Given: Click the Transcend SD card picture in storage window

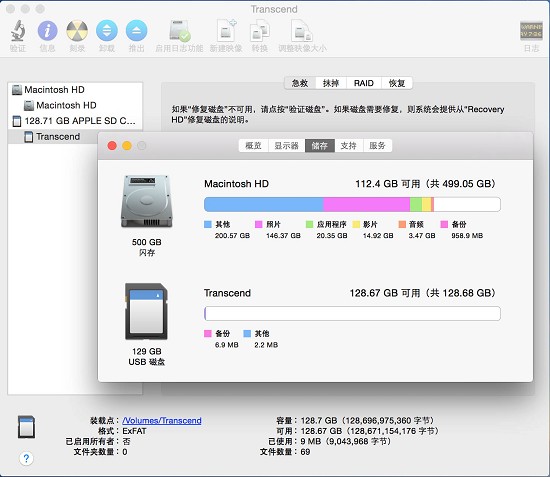Looking at the screenshot, I should coord(147,311).
